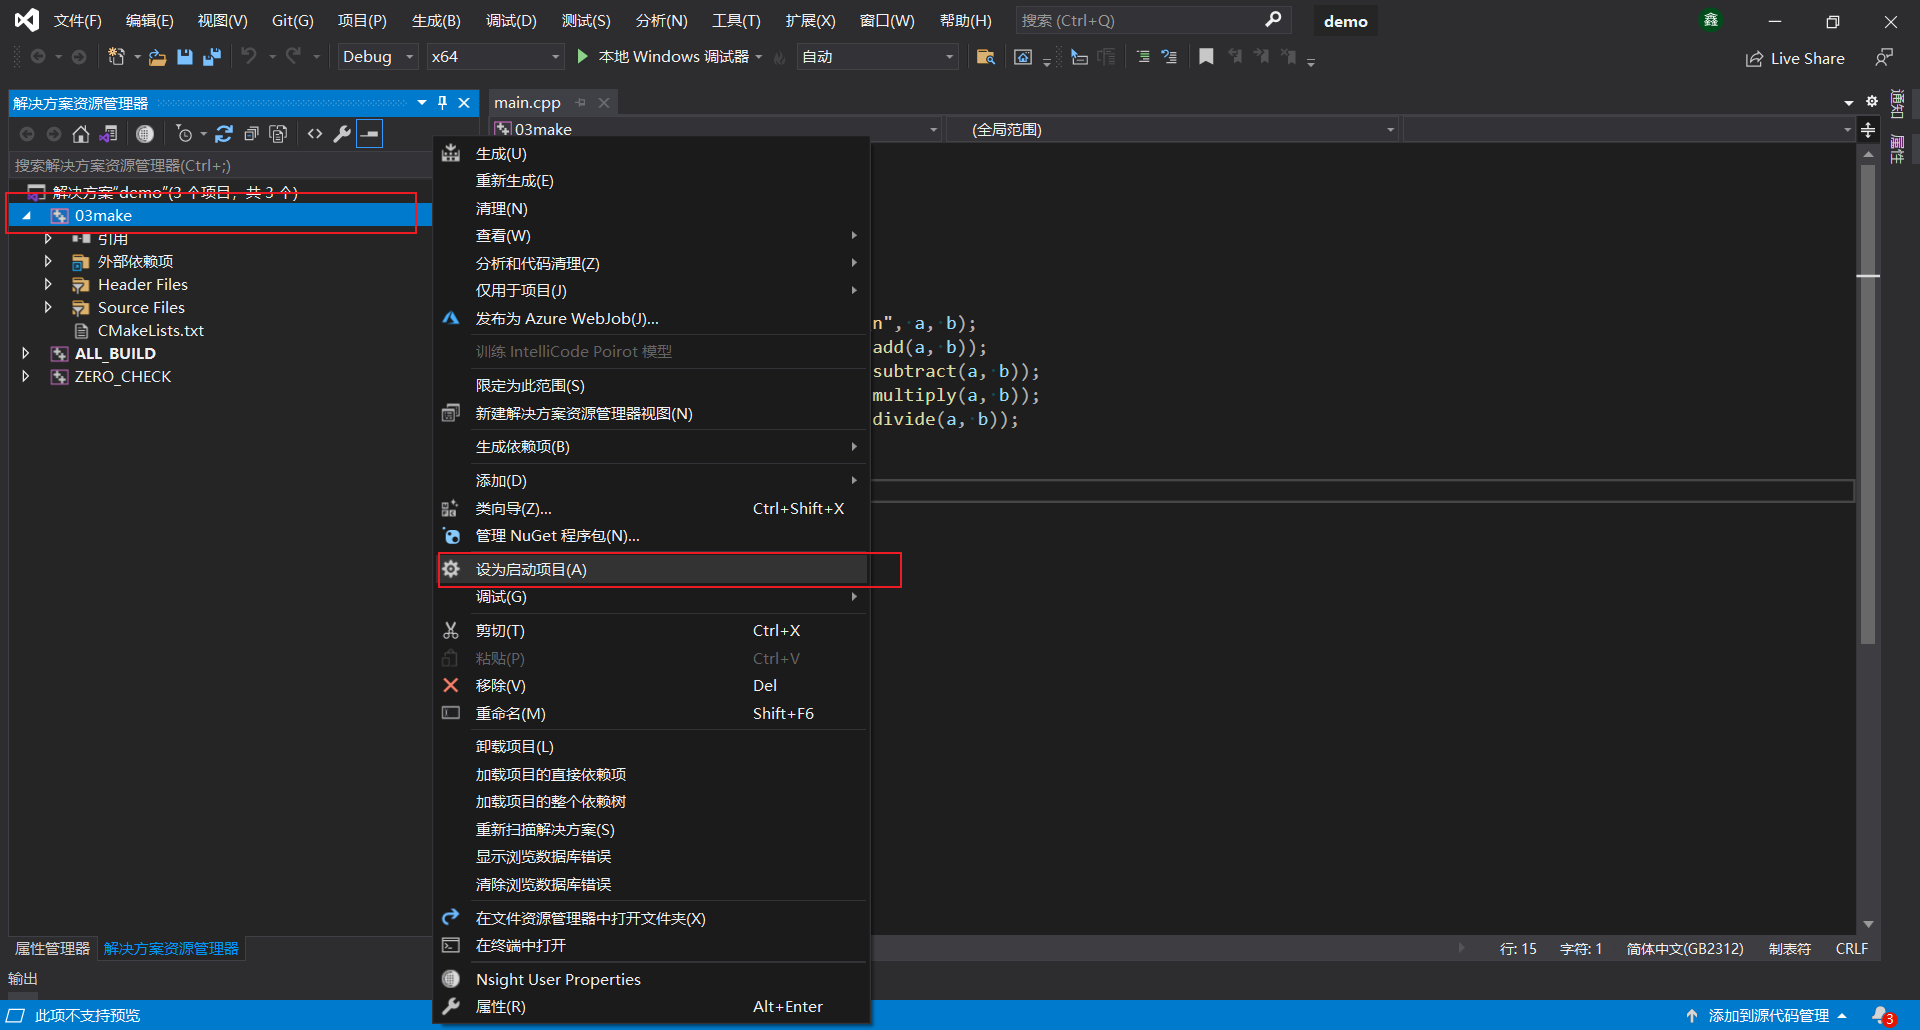Click the open file folder toolbar icon
Image resolution: width=1920 pixels, height=1030 pixels.
point(157,57)
